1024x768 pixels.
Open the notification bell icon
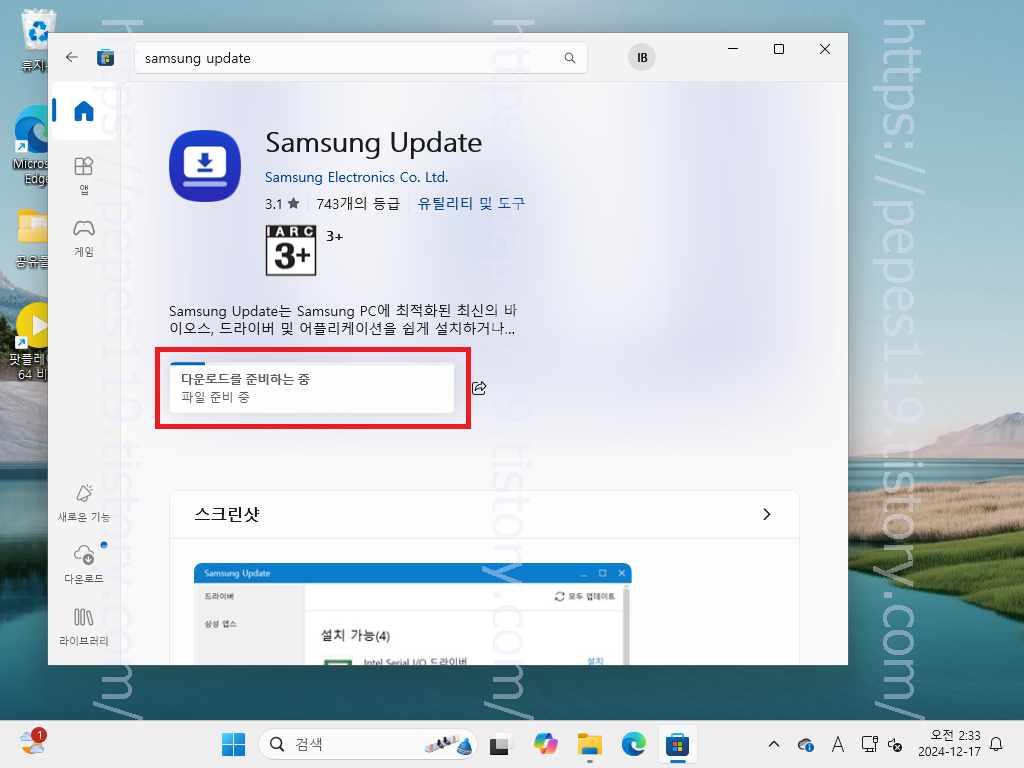pos(996,744)
